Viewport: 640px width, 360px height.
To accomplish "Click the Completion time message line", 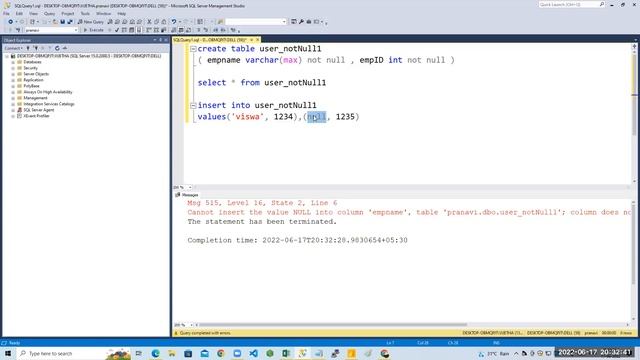I will coord(298,240).
